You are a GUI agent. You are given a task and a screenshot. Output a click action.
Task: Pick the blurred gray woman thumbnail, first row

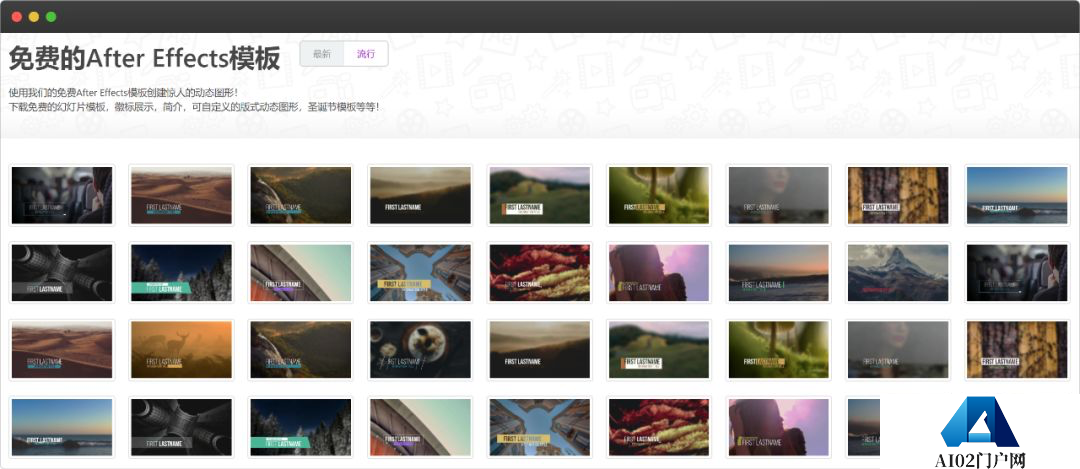pos(779,195)
